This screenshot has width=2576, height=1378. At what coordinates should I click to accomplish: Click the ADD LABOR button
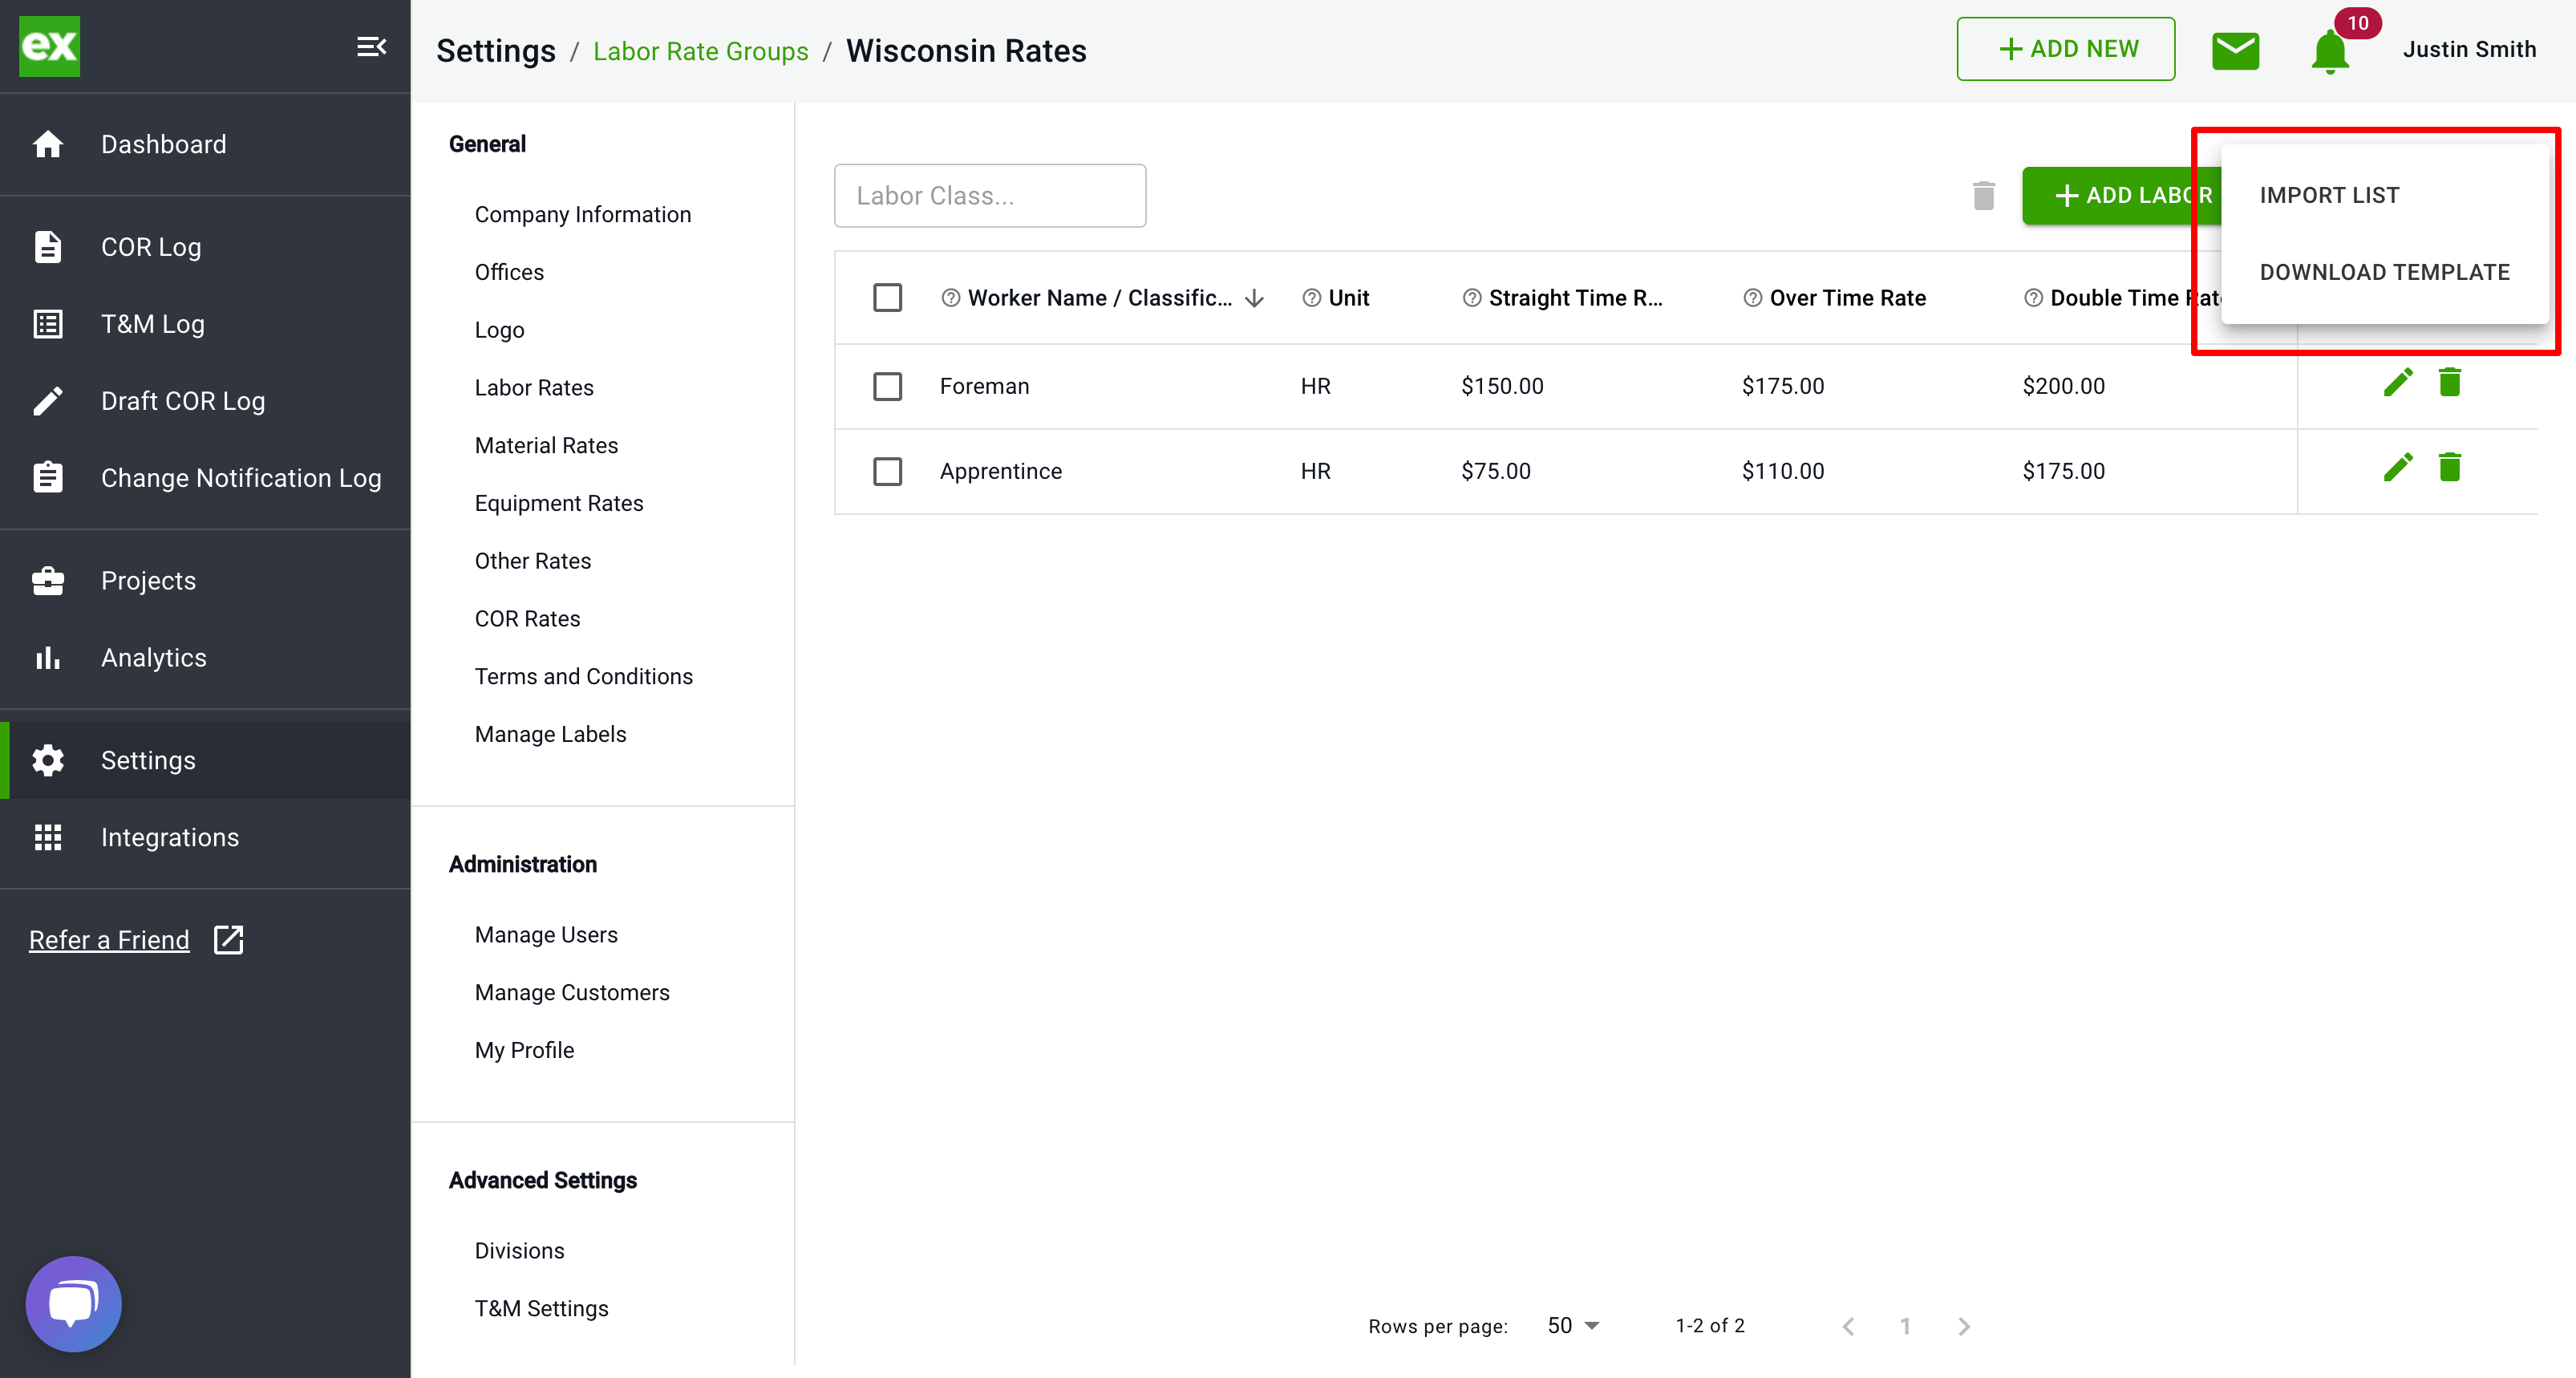tap(2123, 195)
